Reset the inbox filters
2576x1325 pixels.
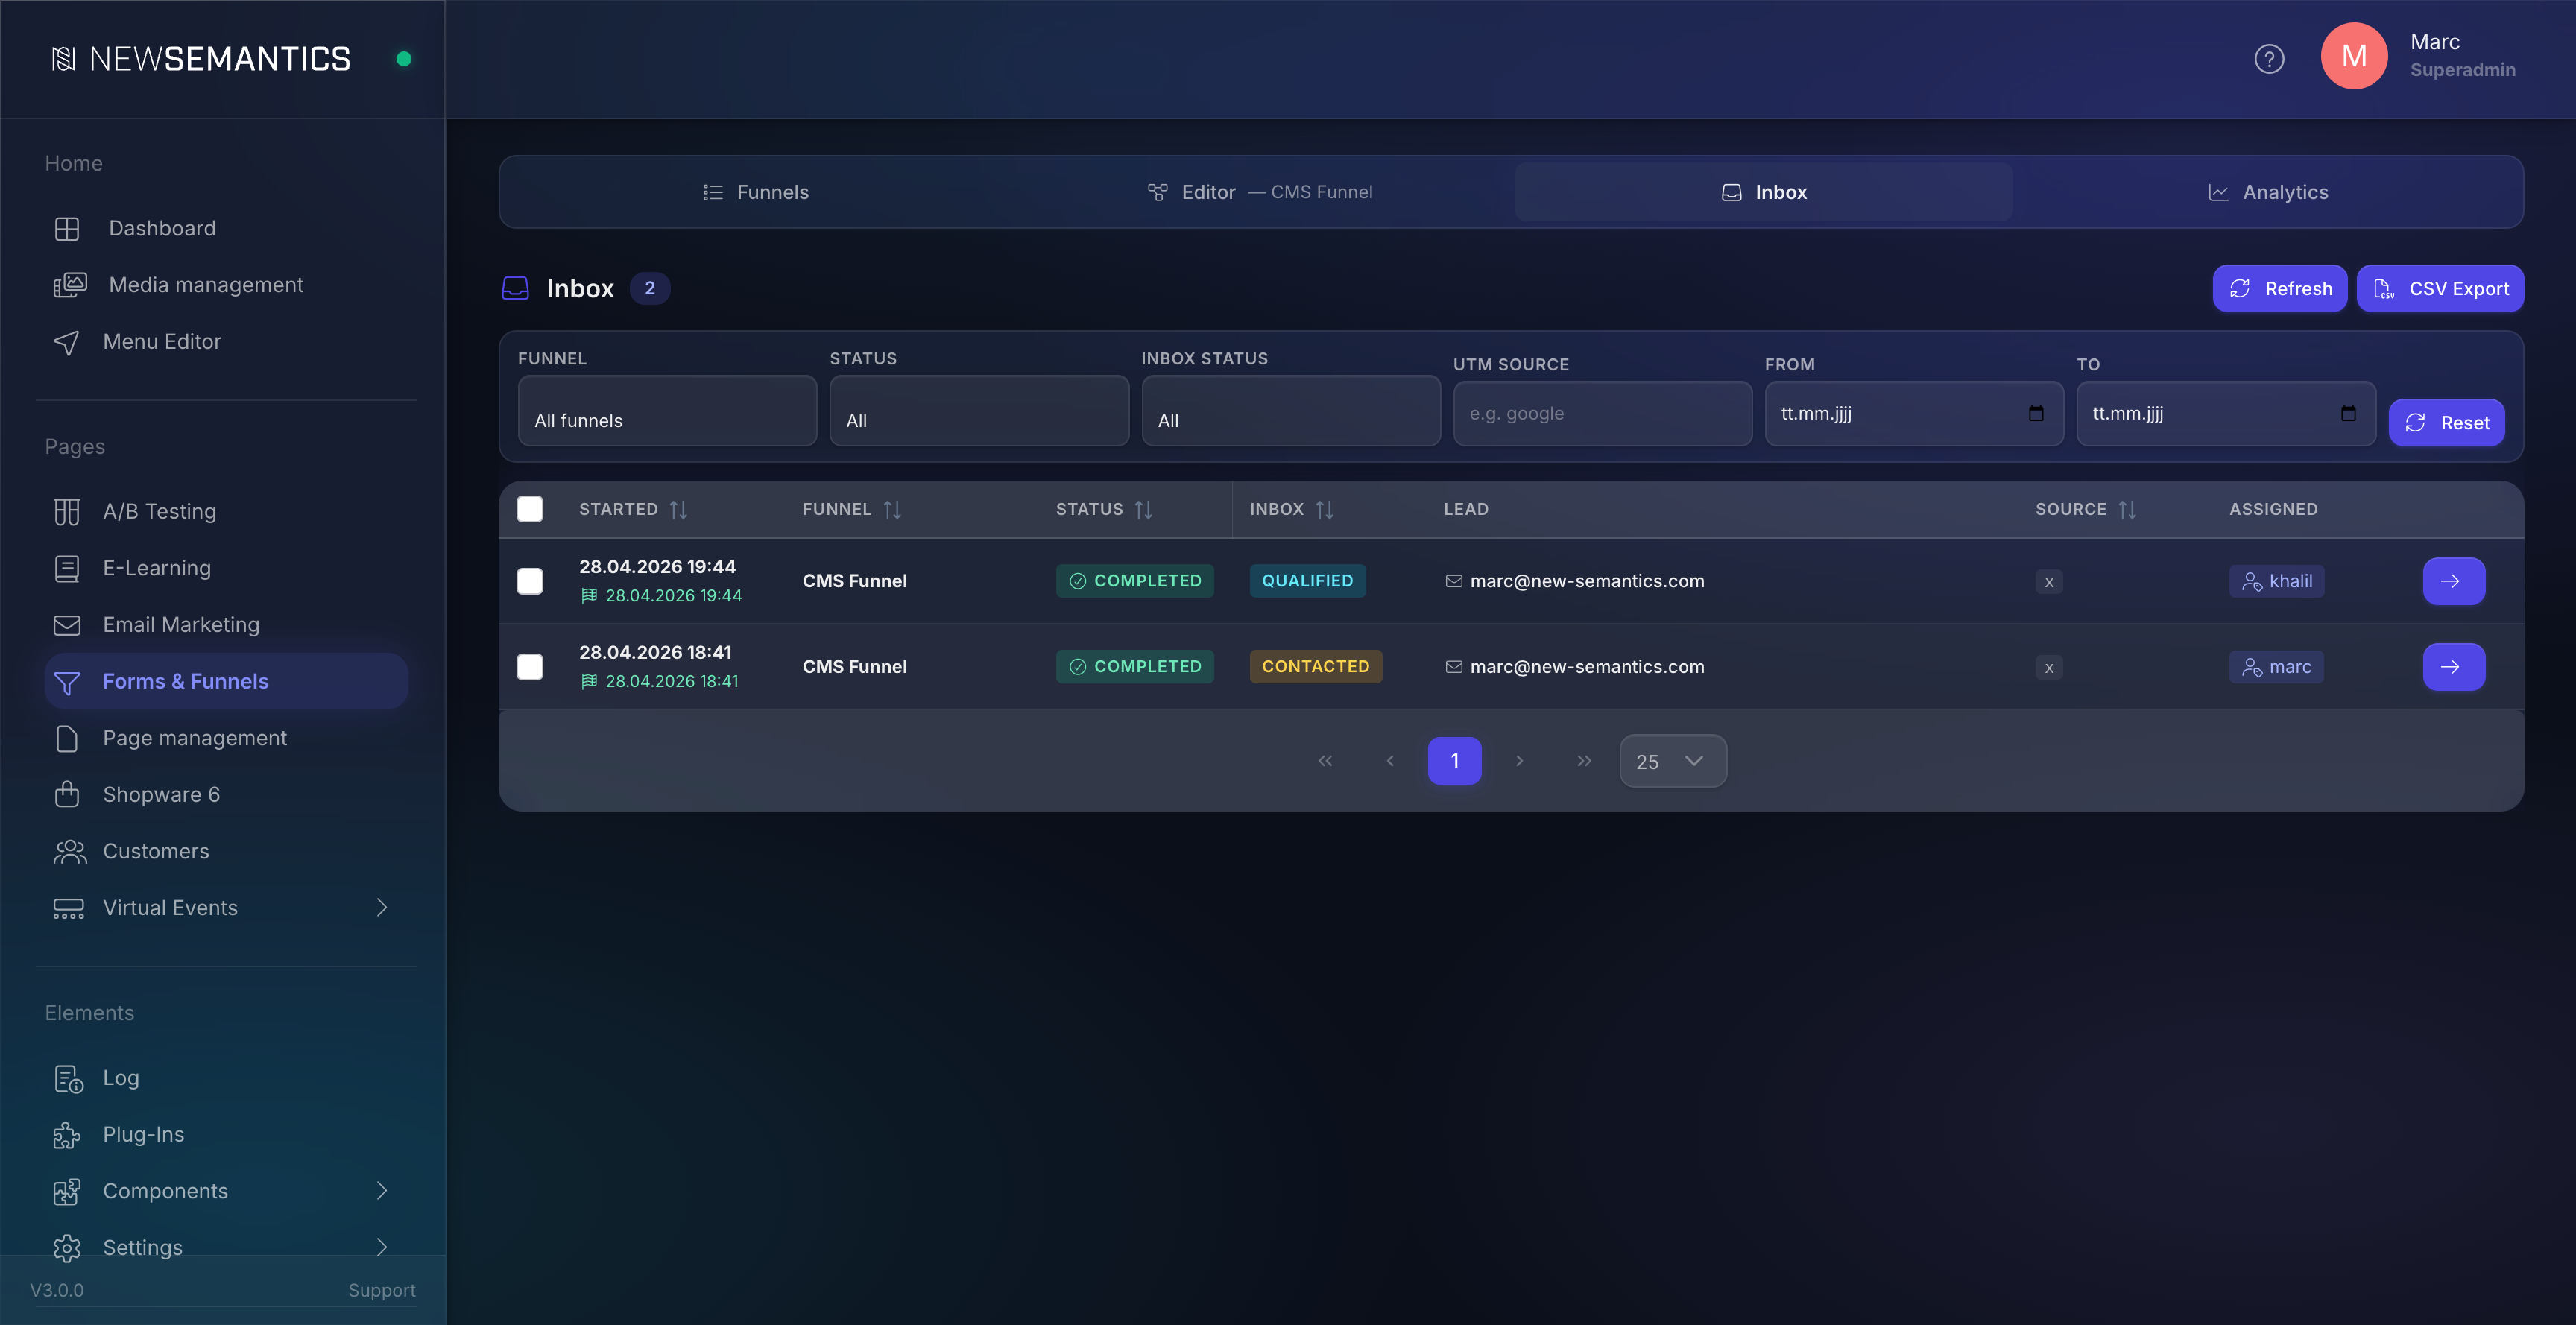2446,423
